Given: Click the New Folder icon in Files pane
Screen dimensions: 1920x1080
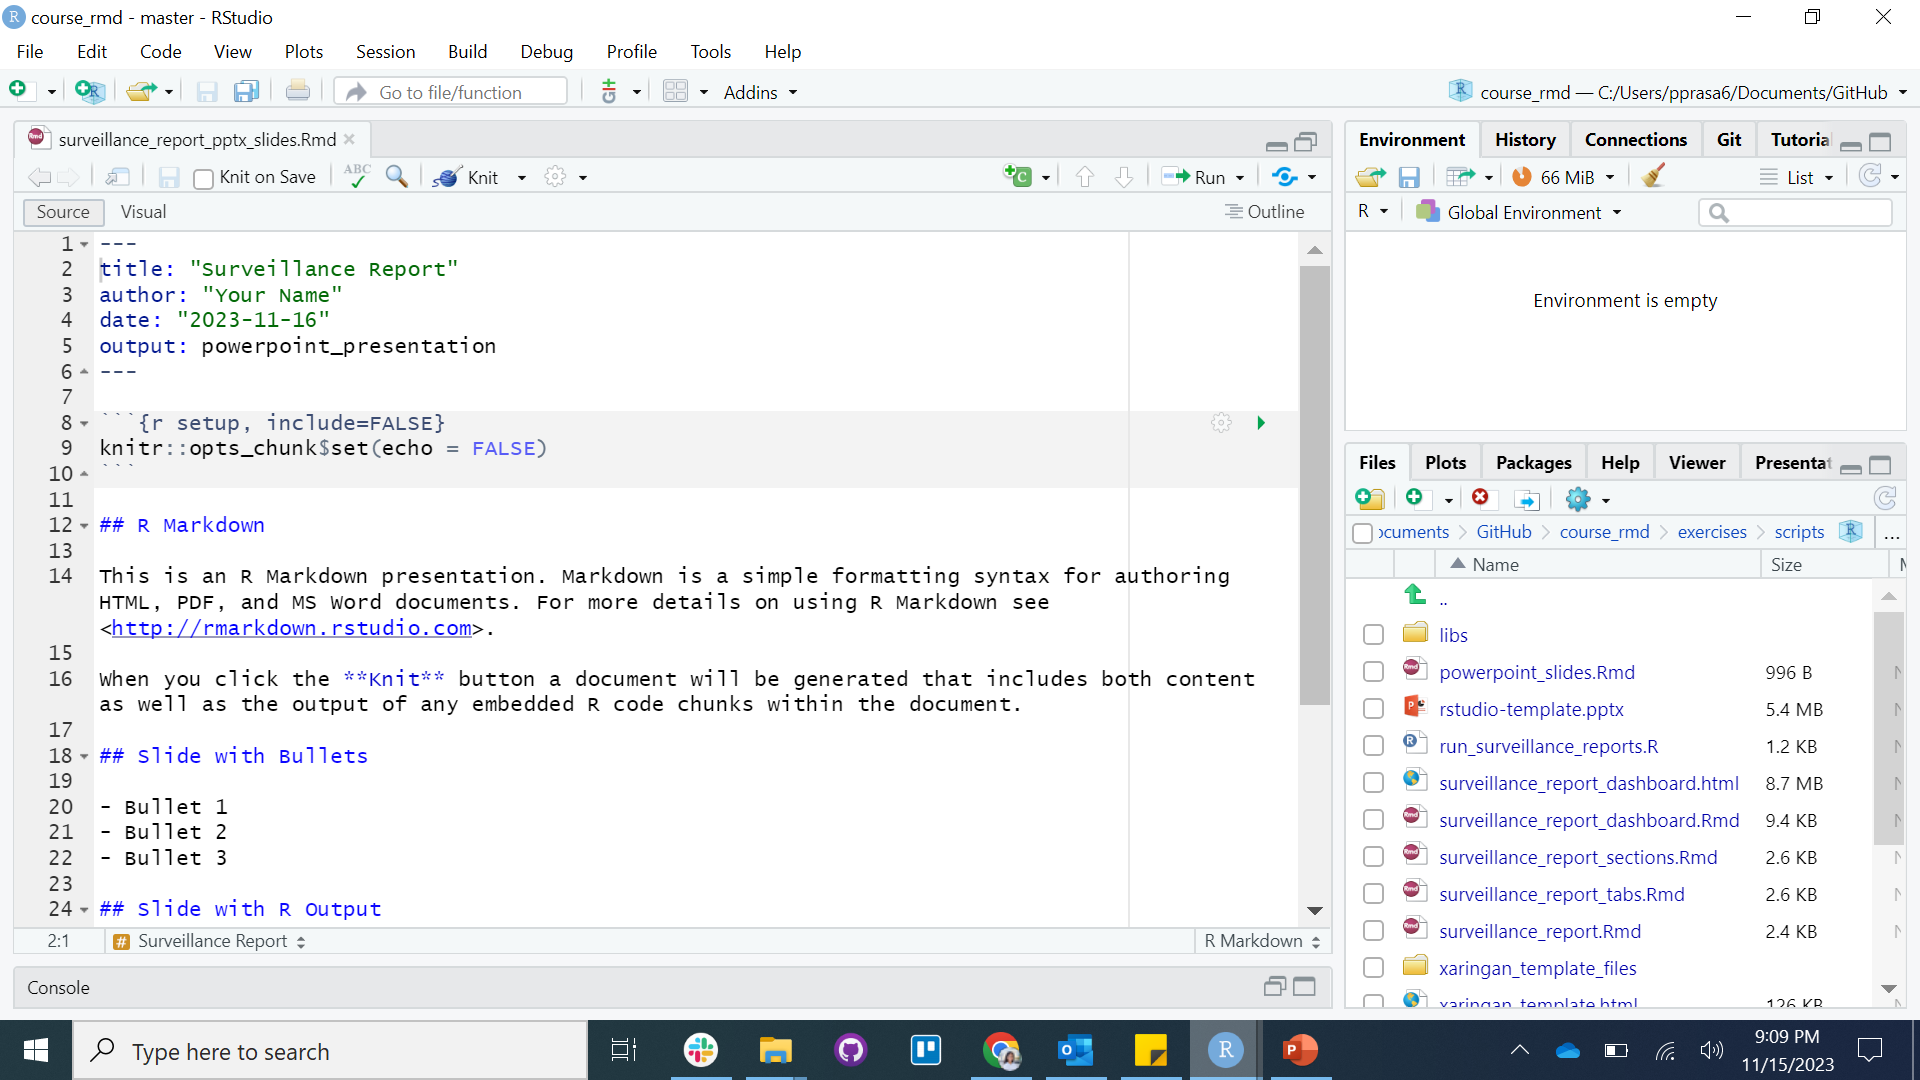Looking at the screenshot, I should click(1370, 499).
